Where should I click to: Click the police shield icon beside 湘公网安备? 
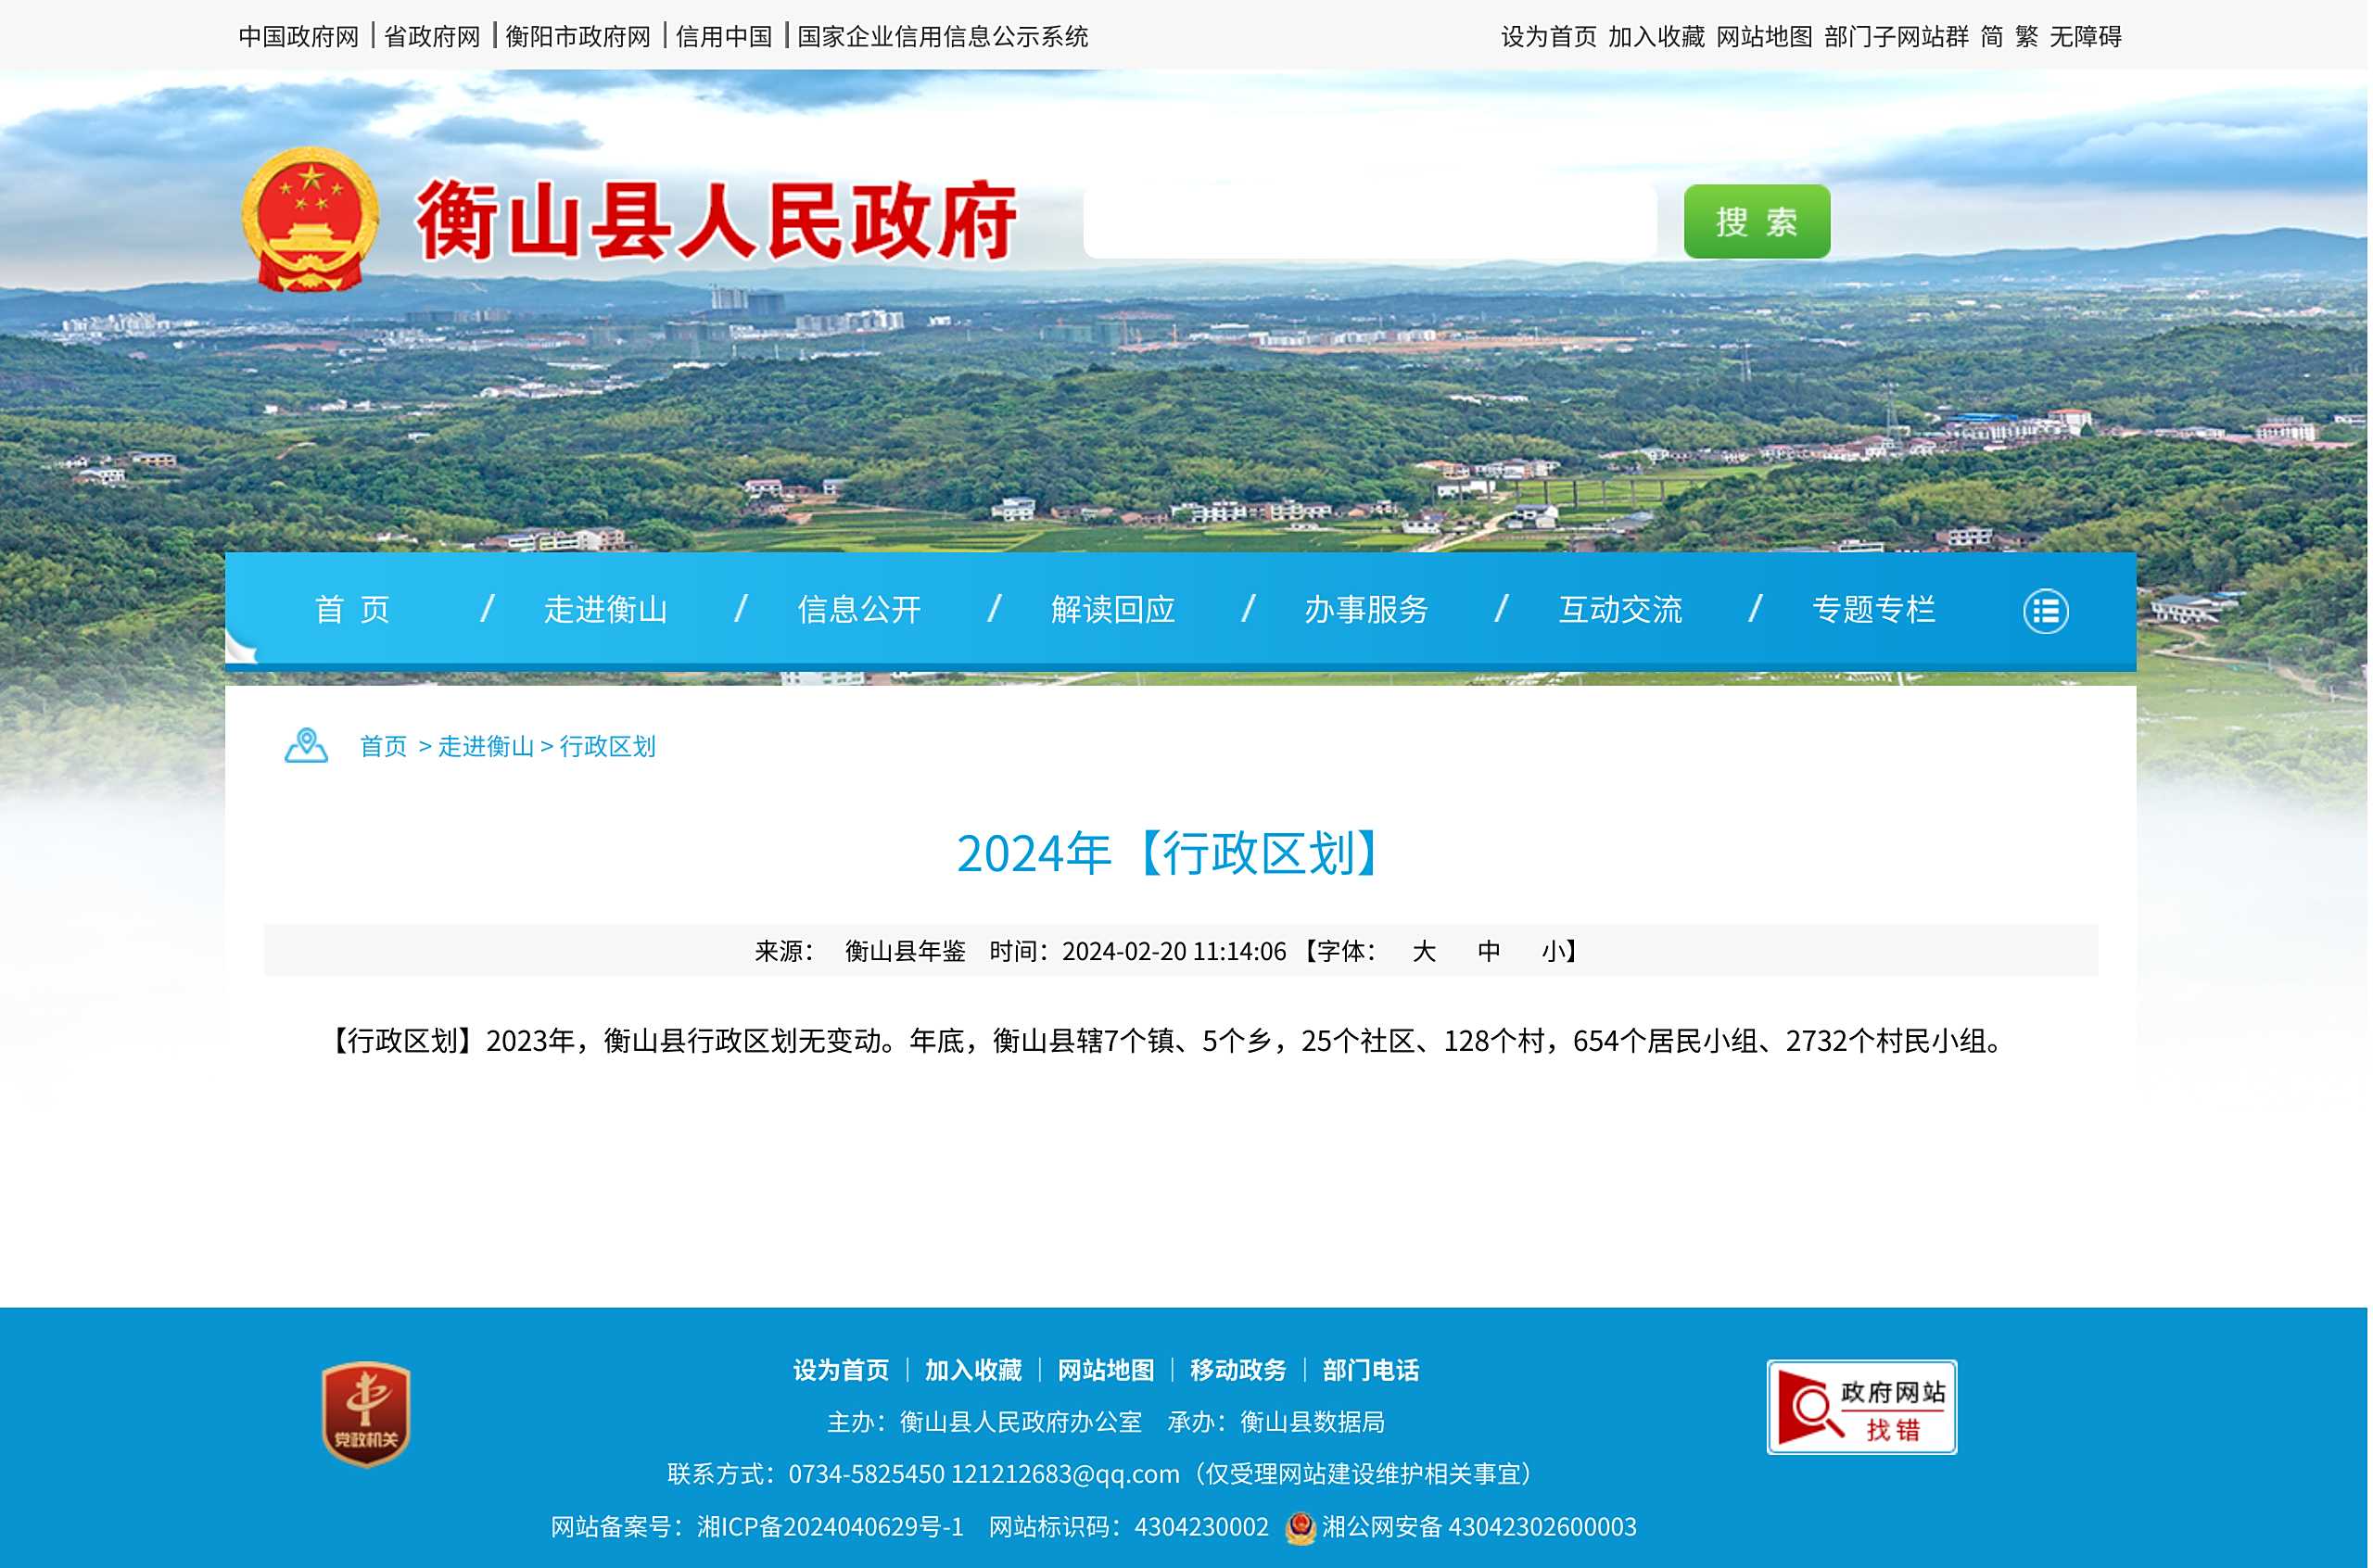click(x=1300, y=1527)
